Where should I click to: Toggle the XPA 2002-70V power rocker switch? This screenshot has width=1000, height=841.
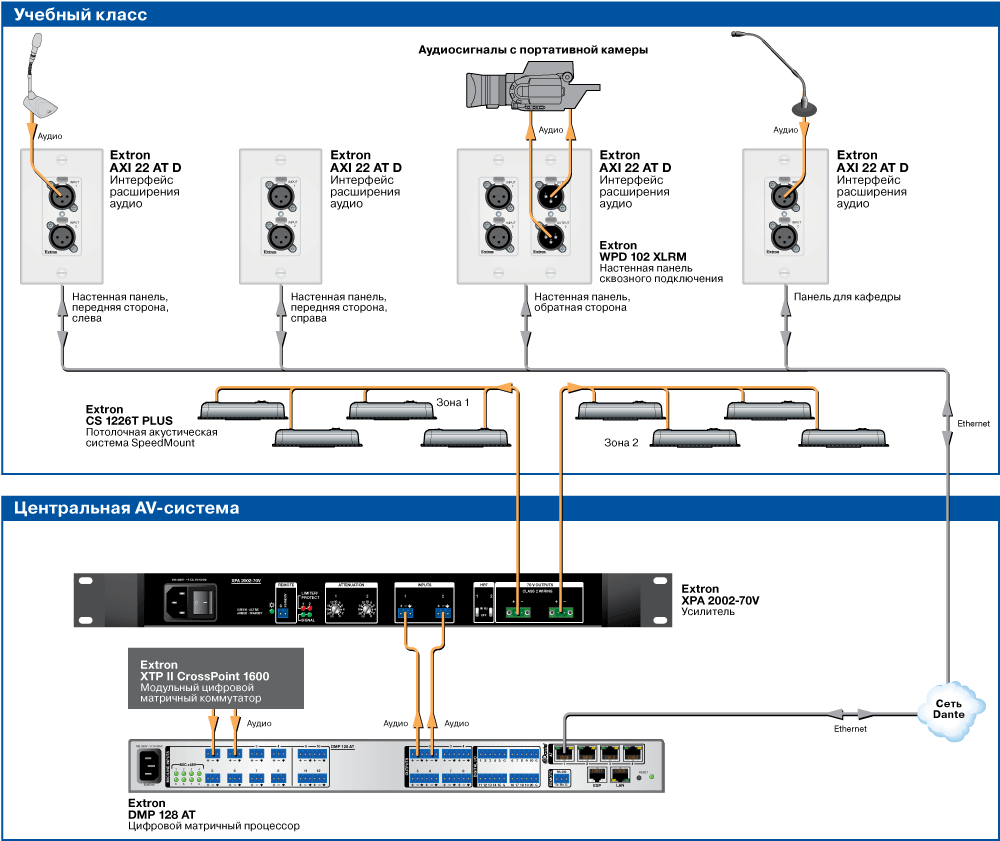(x=204, y=601)
